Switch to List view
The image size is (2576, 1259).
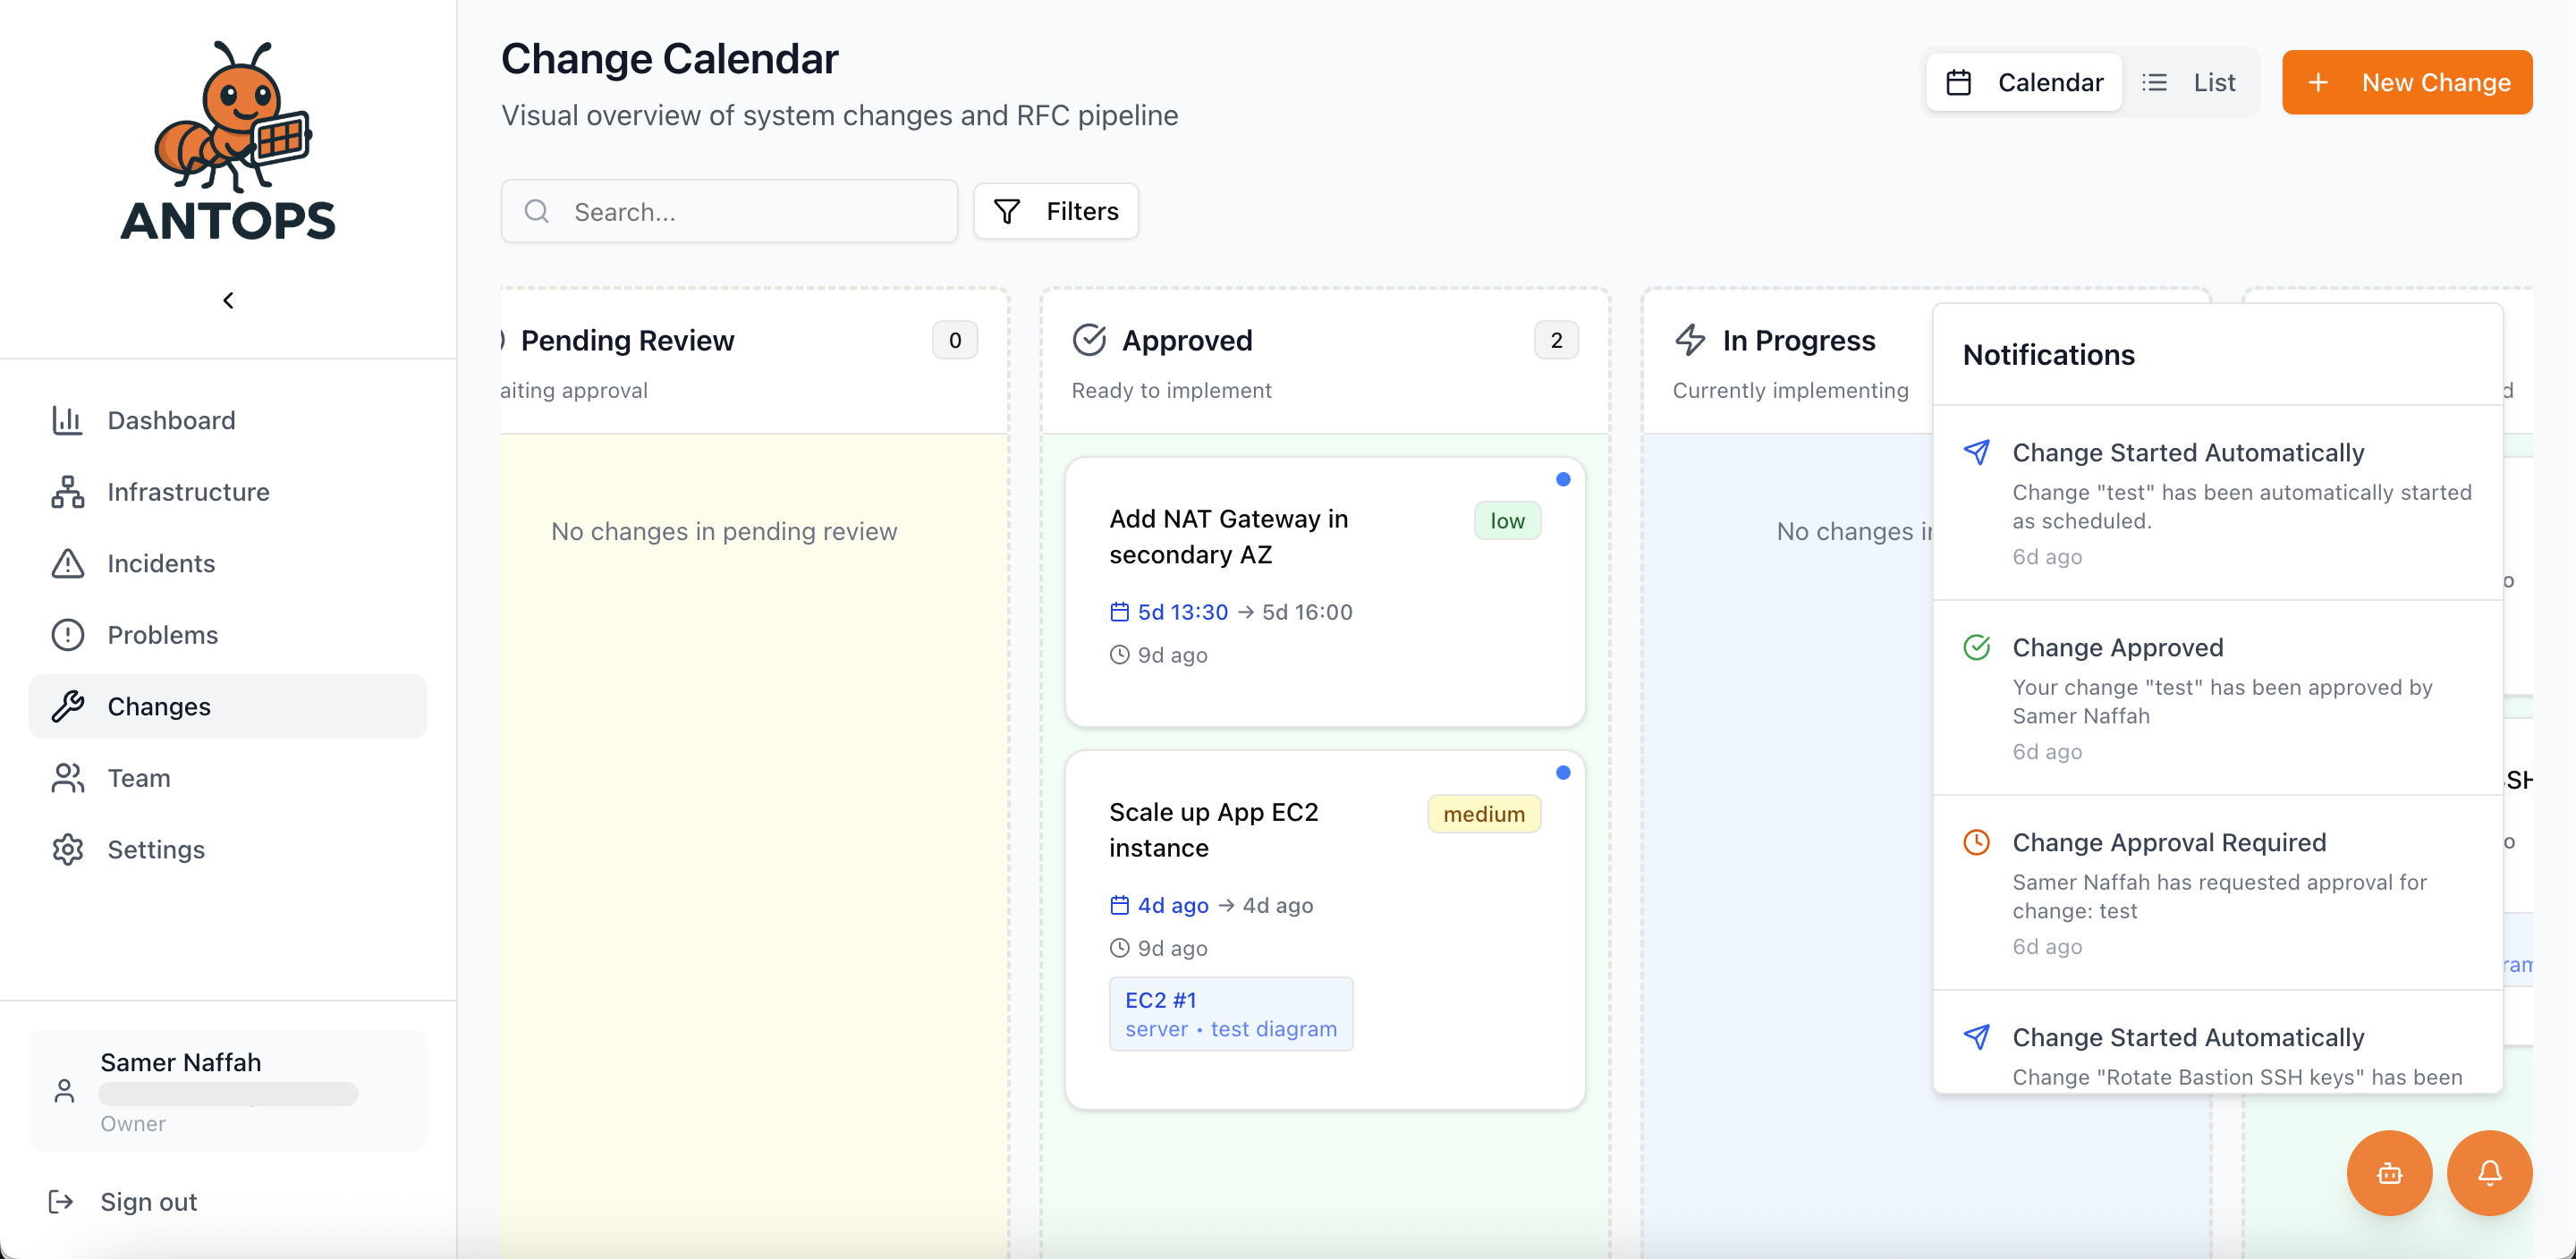2190,82
